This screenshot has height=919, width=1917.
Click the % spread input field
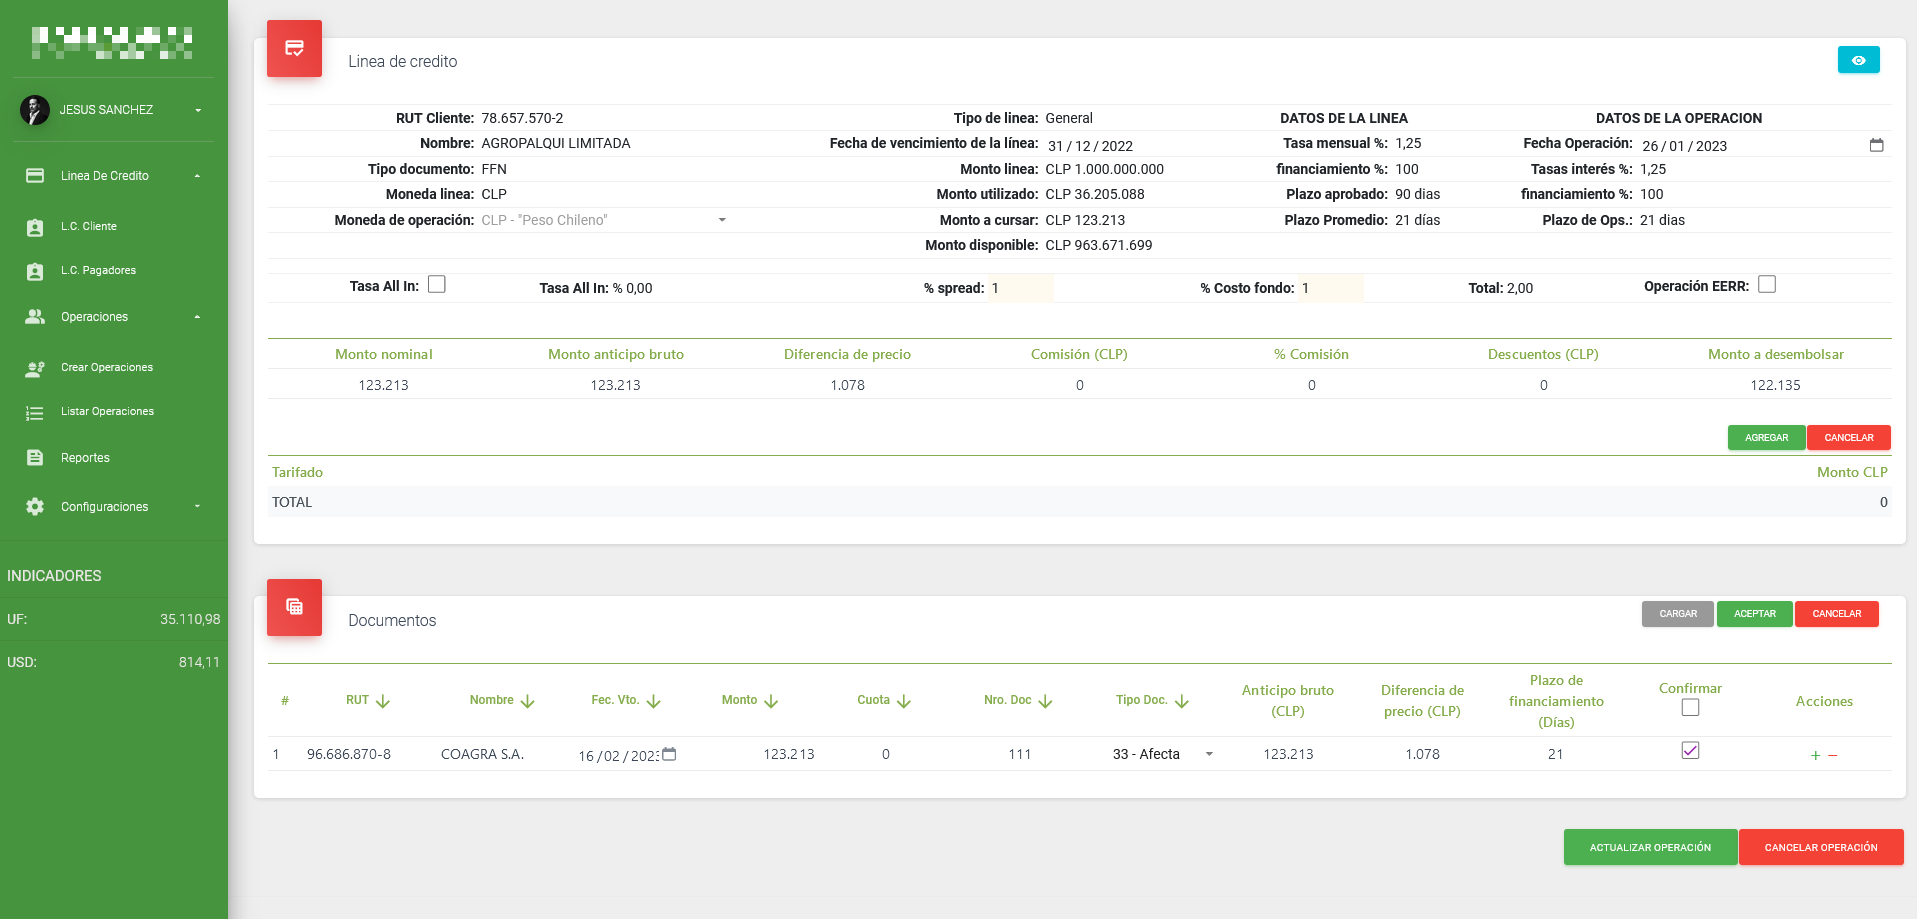pyautogui.click(x=1020, y=288)
